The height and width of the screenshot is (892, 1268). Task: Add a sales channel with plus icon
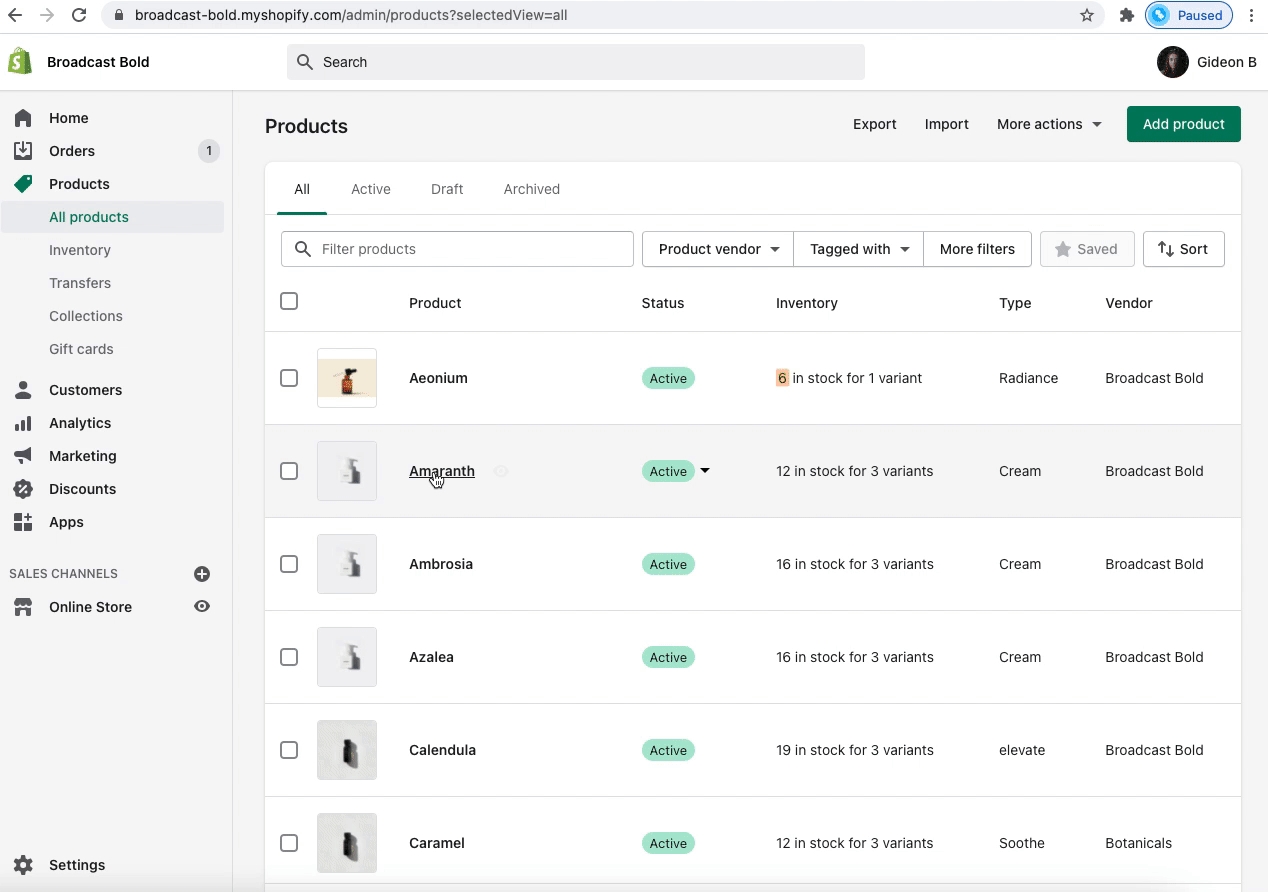click(x=202, y=574)
